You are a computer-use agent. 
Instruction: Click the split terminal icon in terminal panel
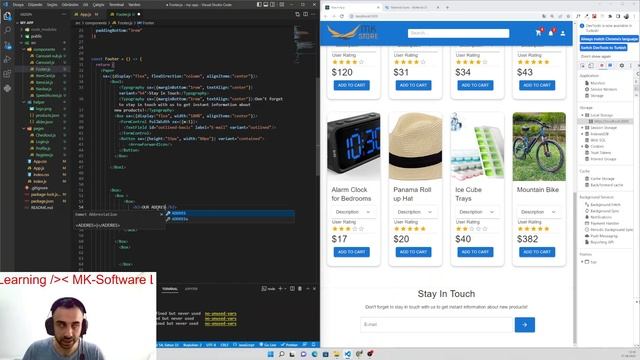292,289
